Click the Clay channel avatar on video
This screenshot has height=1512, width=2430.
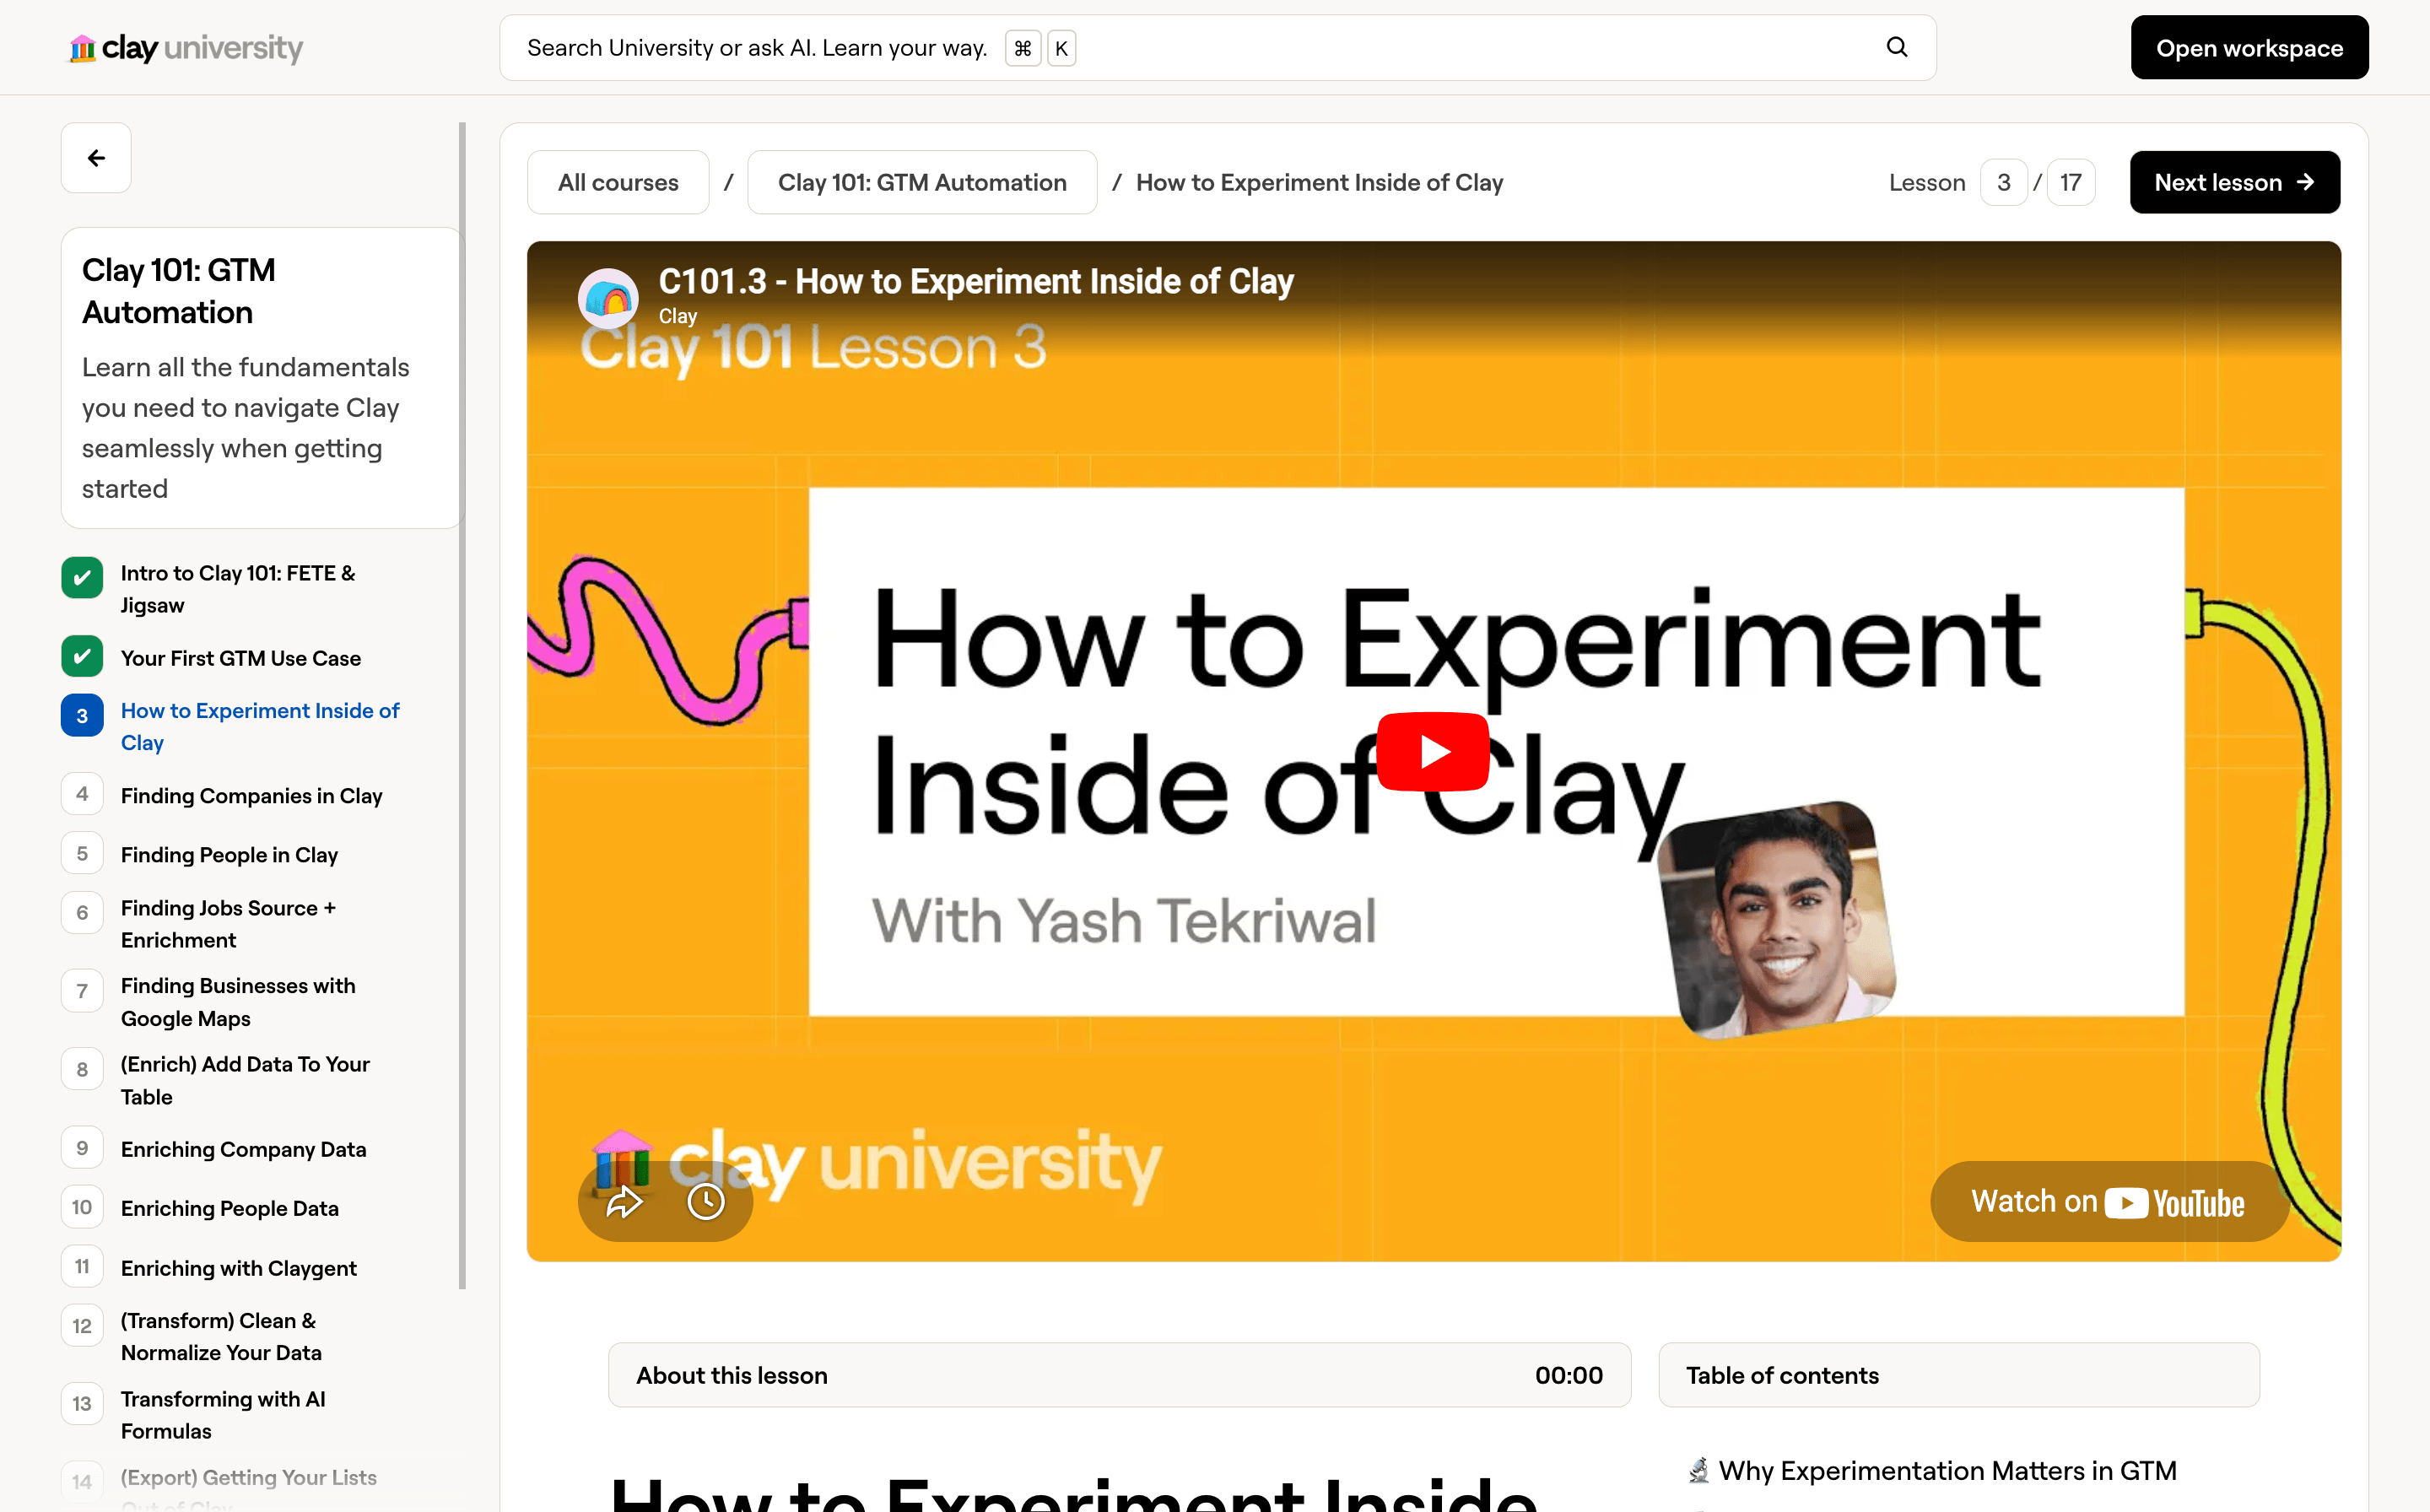608,298
